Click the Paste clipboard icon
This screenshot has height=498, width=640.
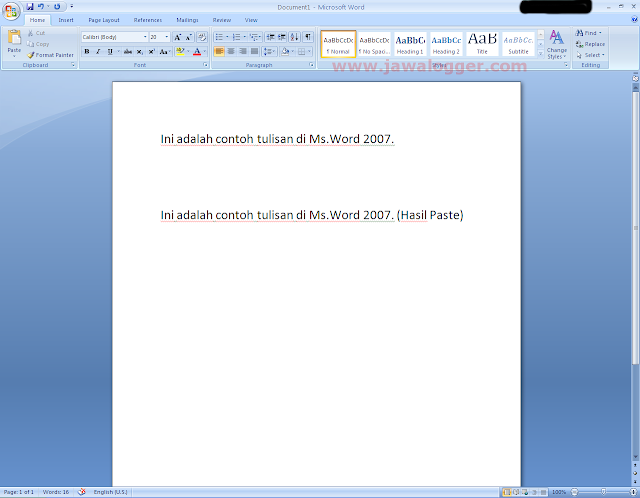(x=14, y=38)
